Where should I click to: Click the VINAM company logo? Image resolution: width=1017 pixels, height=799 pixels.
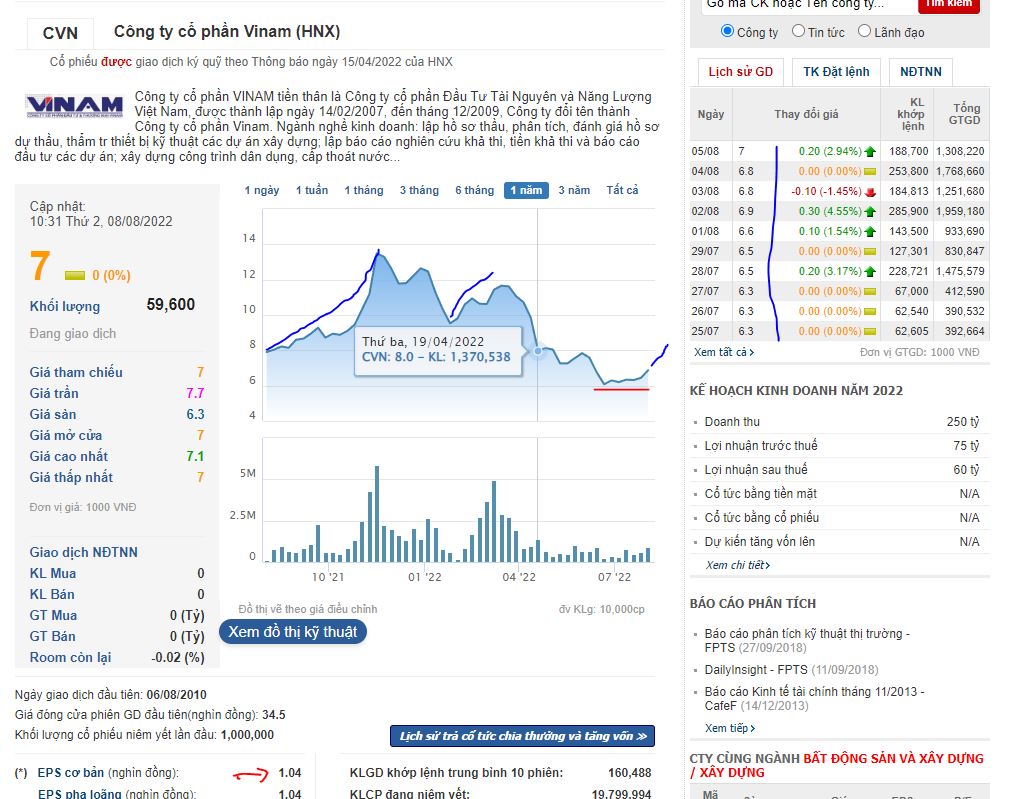click(75, 106)
